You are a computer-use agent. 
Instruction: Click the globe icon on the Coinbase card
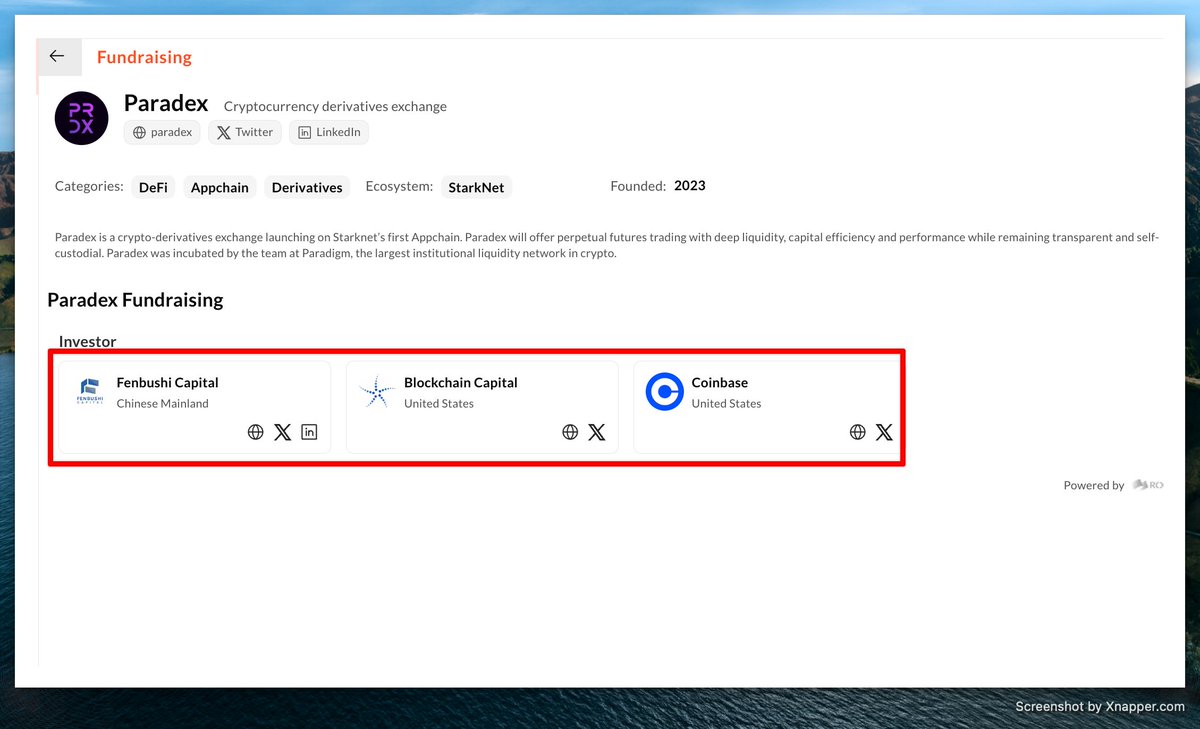857,431
